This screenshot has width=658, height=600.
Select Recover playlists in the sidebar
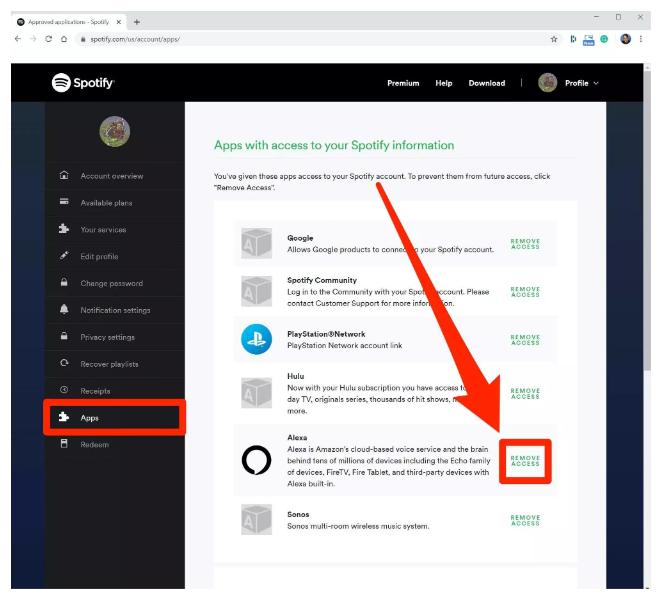coord(109,364)
